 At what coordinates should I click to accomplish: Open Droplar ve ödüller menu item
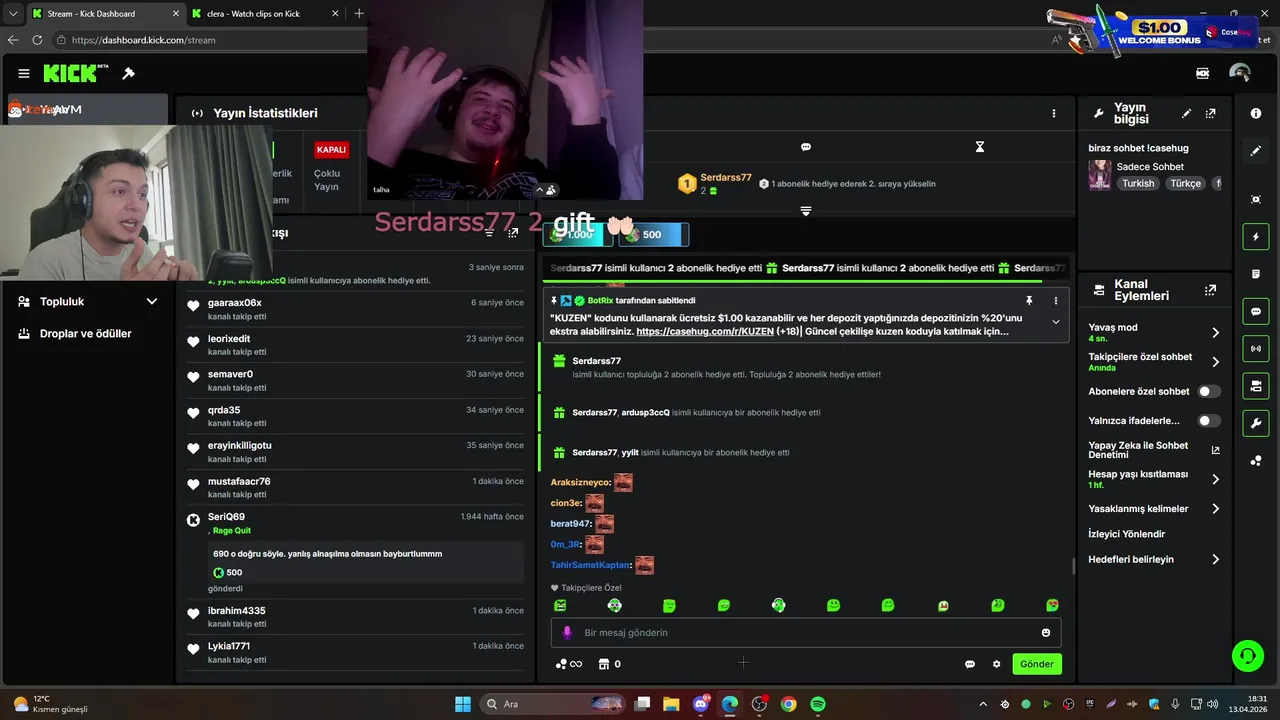88,333
